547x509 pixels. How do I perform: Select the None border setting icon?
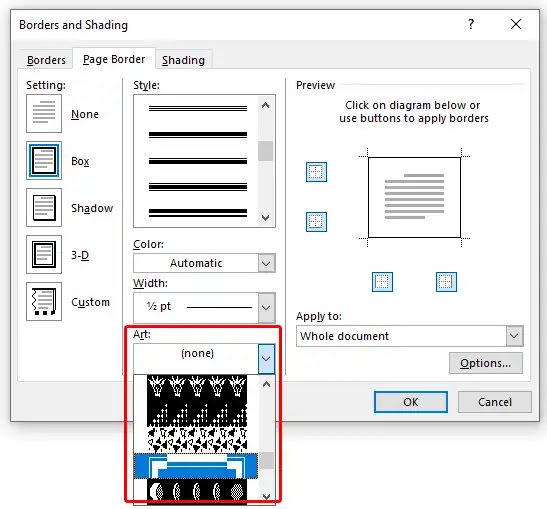(44, 113)
